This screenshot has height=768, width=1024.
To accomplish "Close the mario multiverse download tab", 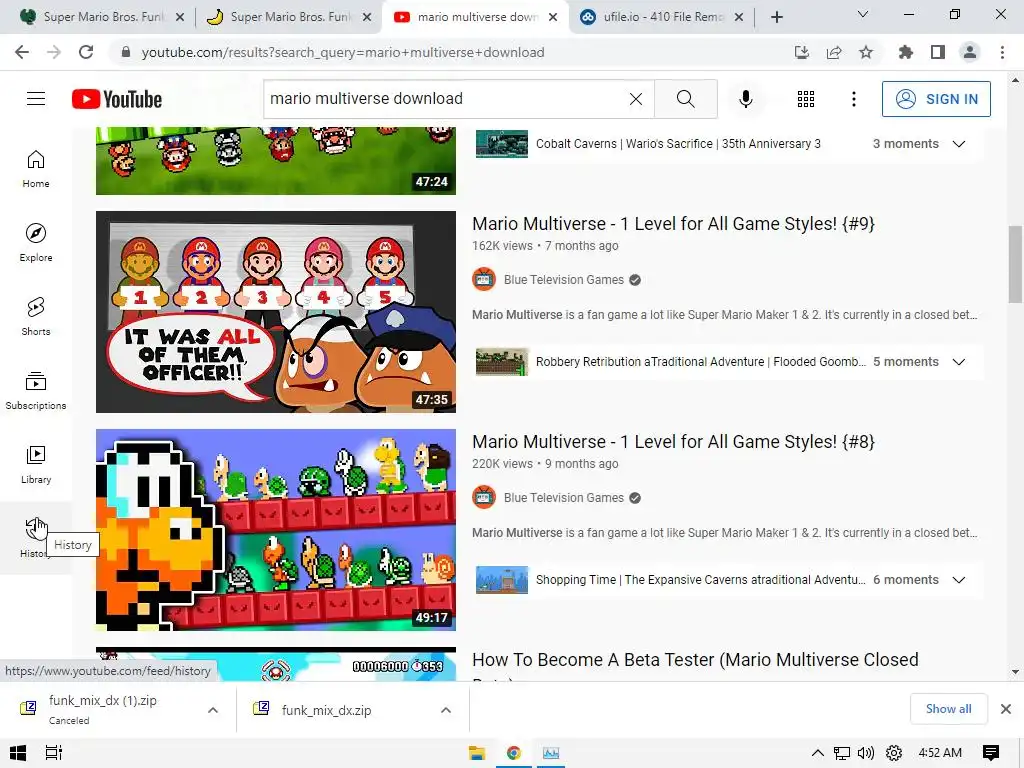I will 553,17.
